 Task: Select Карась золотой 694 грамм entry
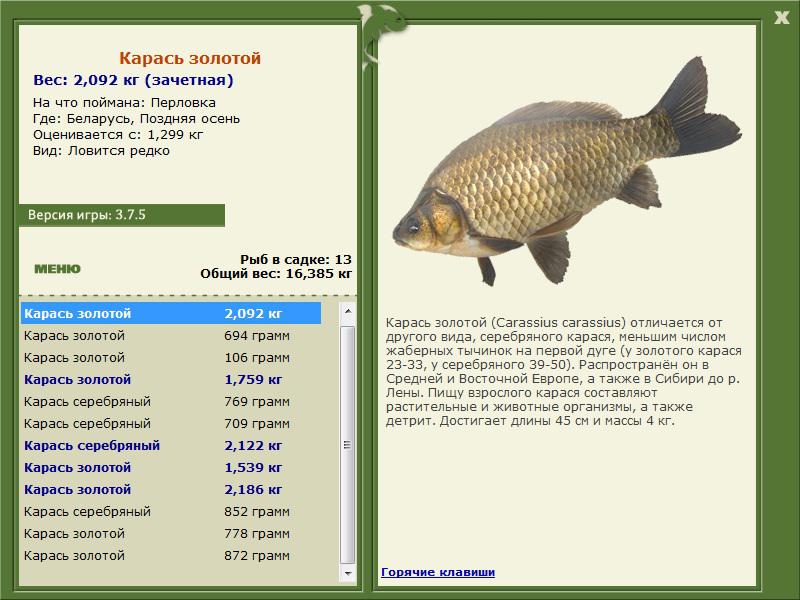[x=171, y=336]
